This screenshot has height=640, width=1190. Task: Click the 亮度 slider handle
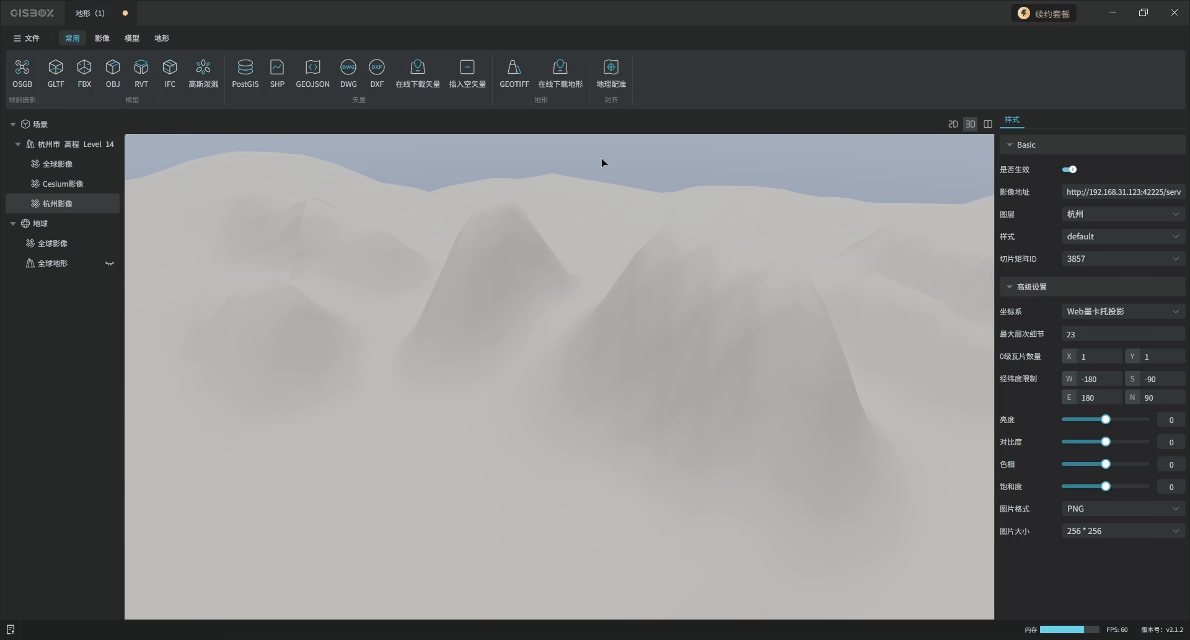[x=1105, y=420]
